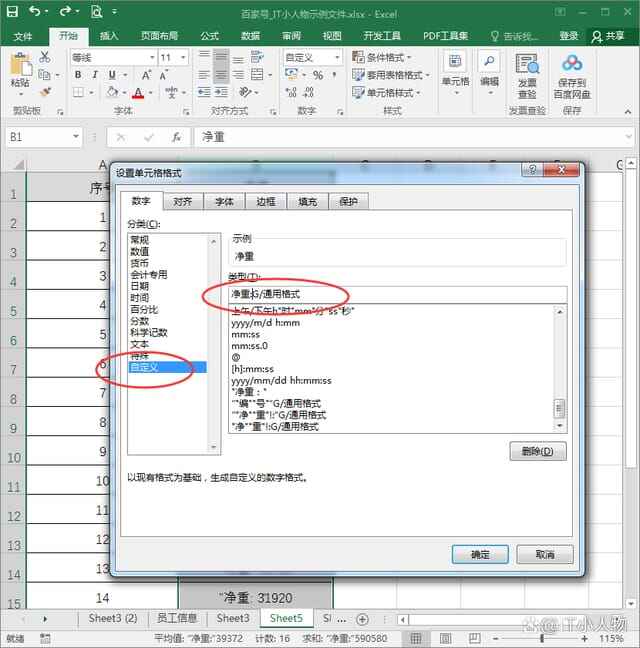This screenshot has height=648, width=640.
Task: Select 自定义 in the category list
Action: click(168, 367)
